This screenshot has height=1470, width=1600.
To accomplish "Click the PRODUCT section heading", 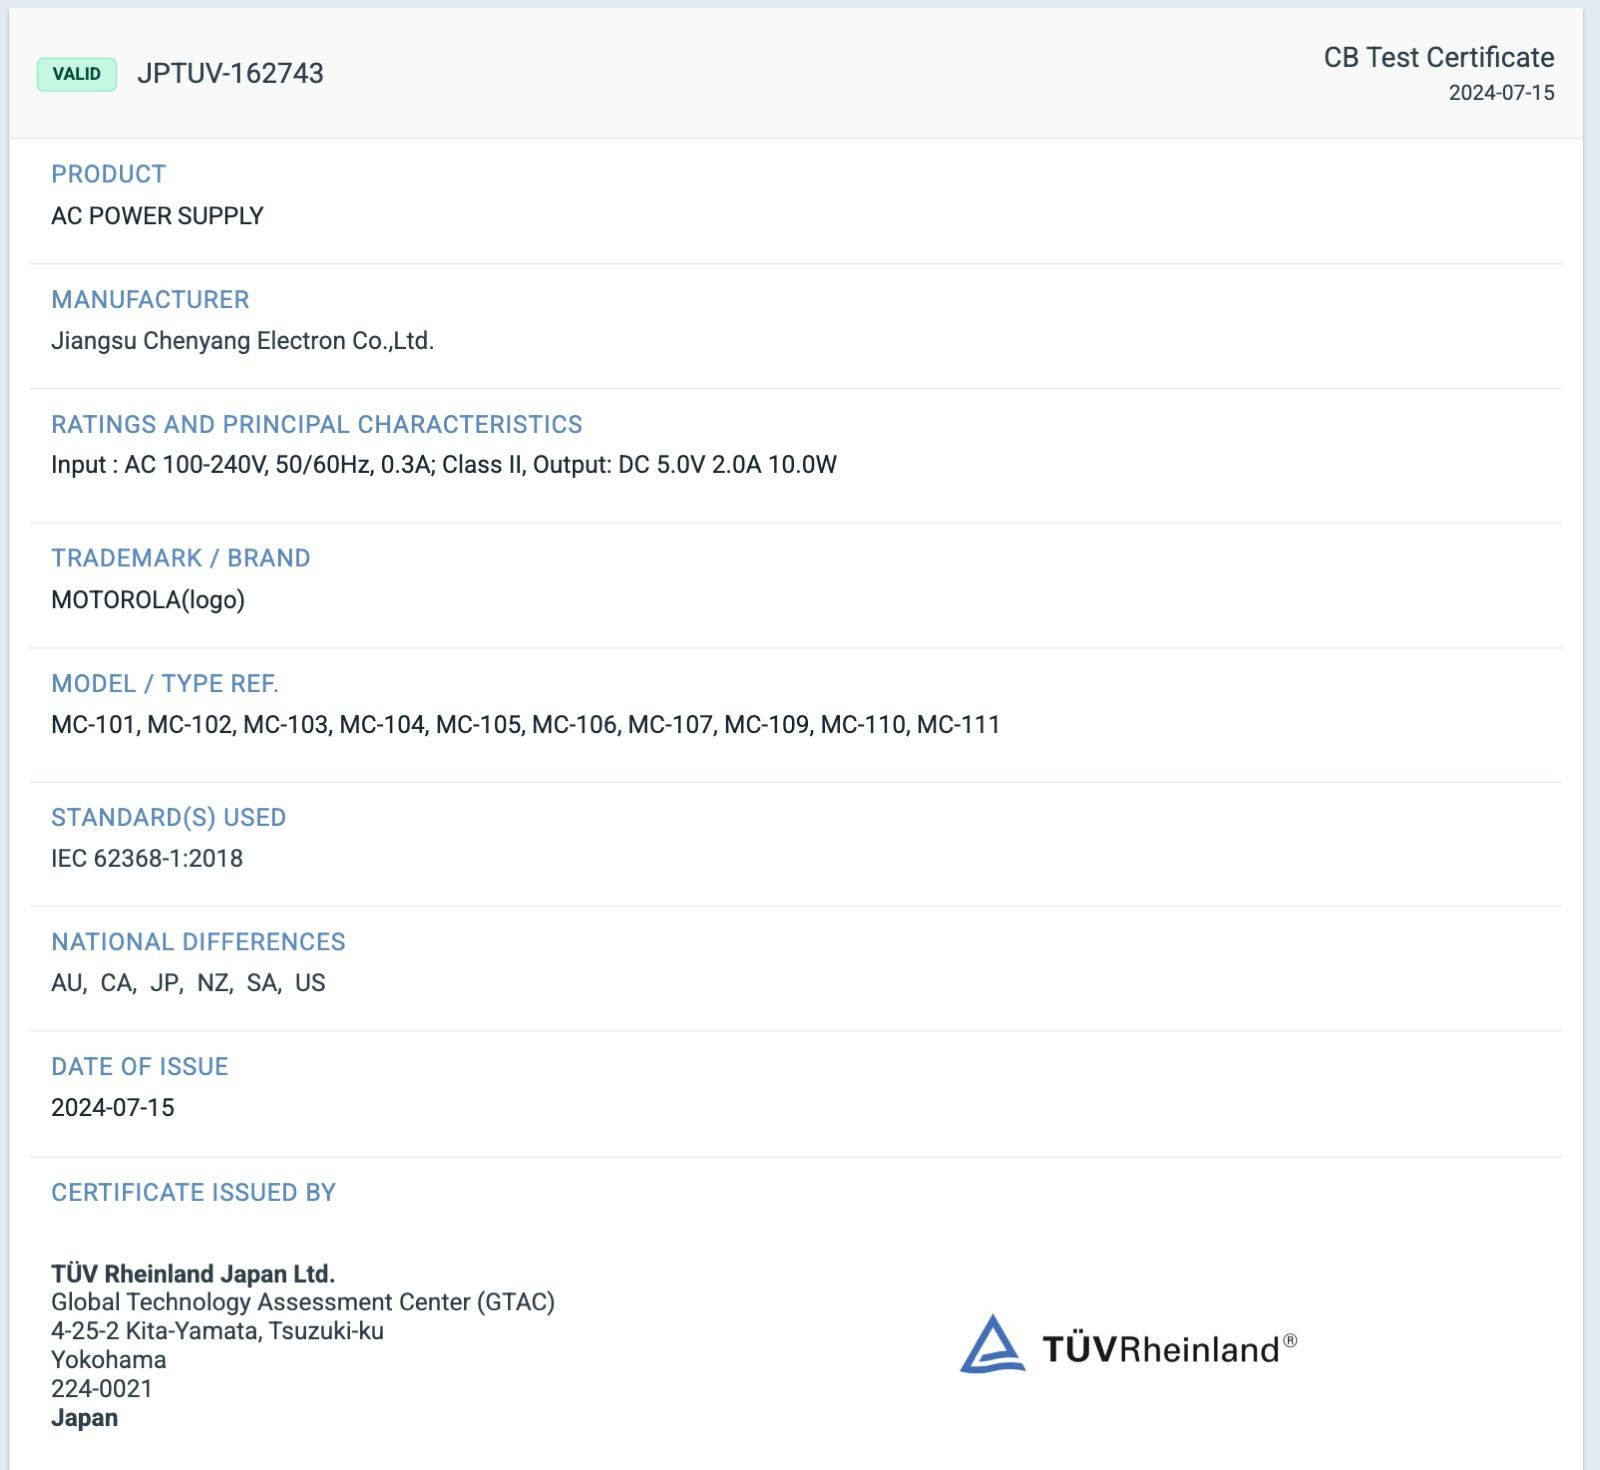I will tap(108, 174).
